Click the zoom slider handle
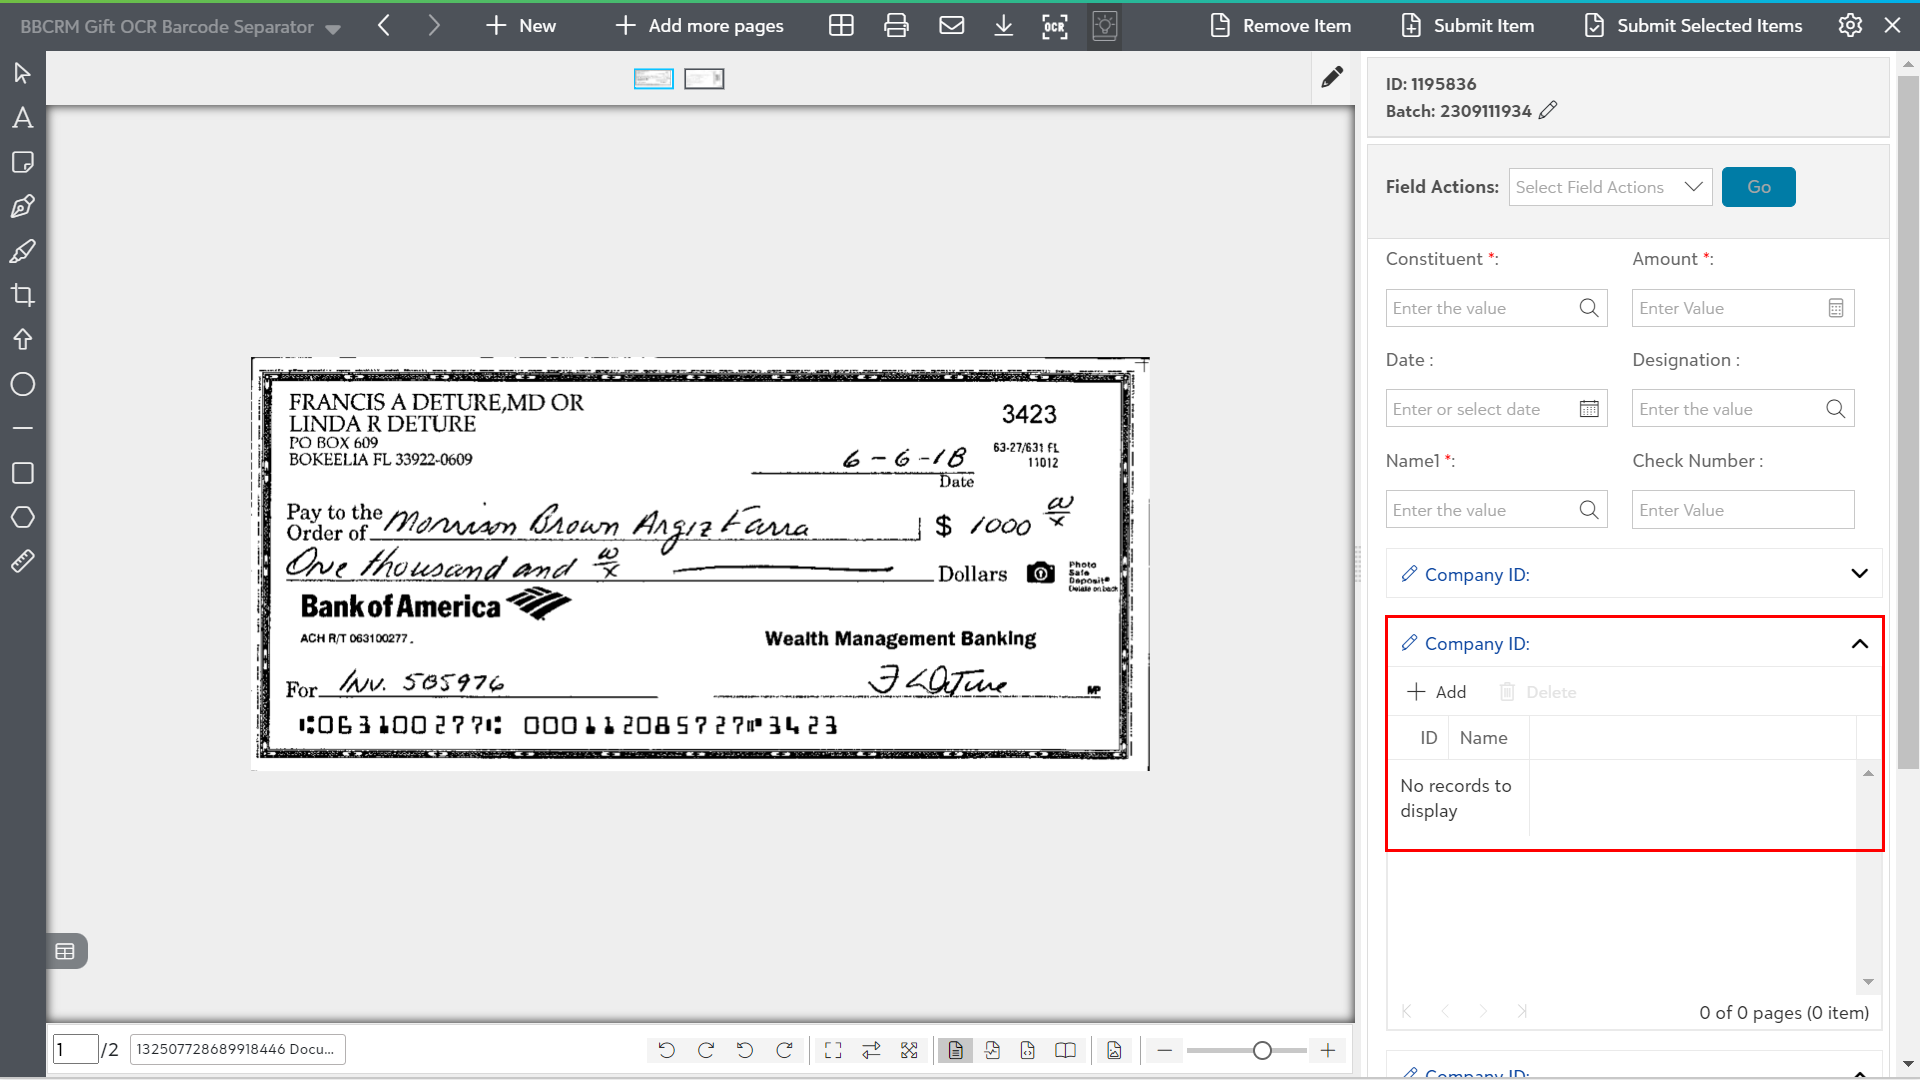The height and width of the screenshot is (1080, 1920). [x=1262, y=1050]
